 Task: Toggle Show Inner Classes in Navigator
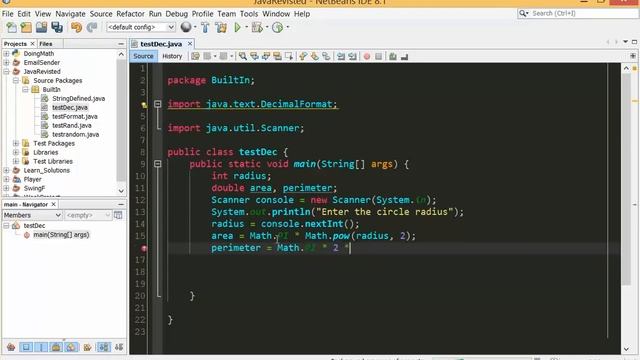(x=71, y=347)
